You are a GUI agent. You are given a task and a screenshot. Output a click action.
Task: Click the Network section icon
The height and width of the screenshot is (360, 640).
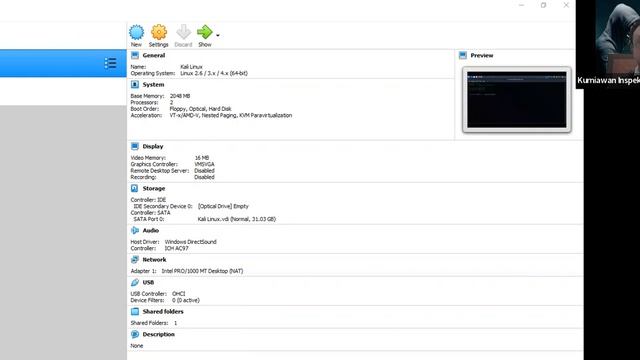(x=135, y=260)
